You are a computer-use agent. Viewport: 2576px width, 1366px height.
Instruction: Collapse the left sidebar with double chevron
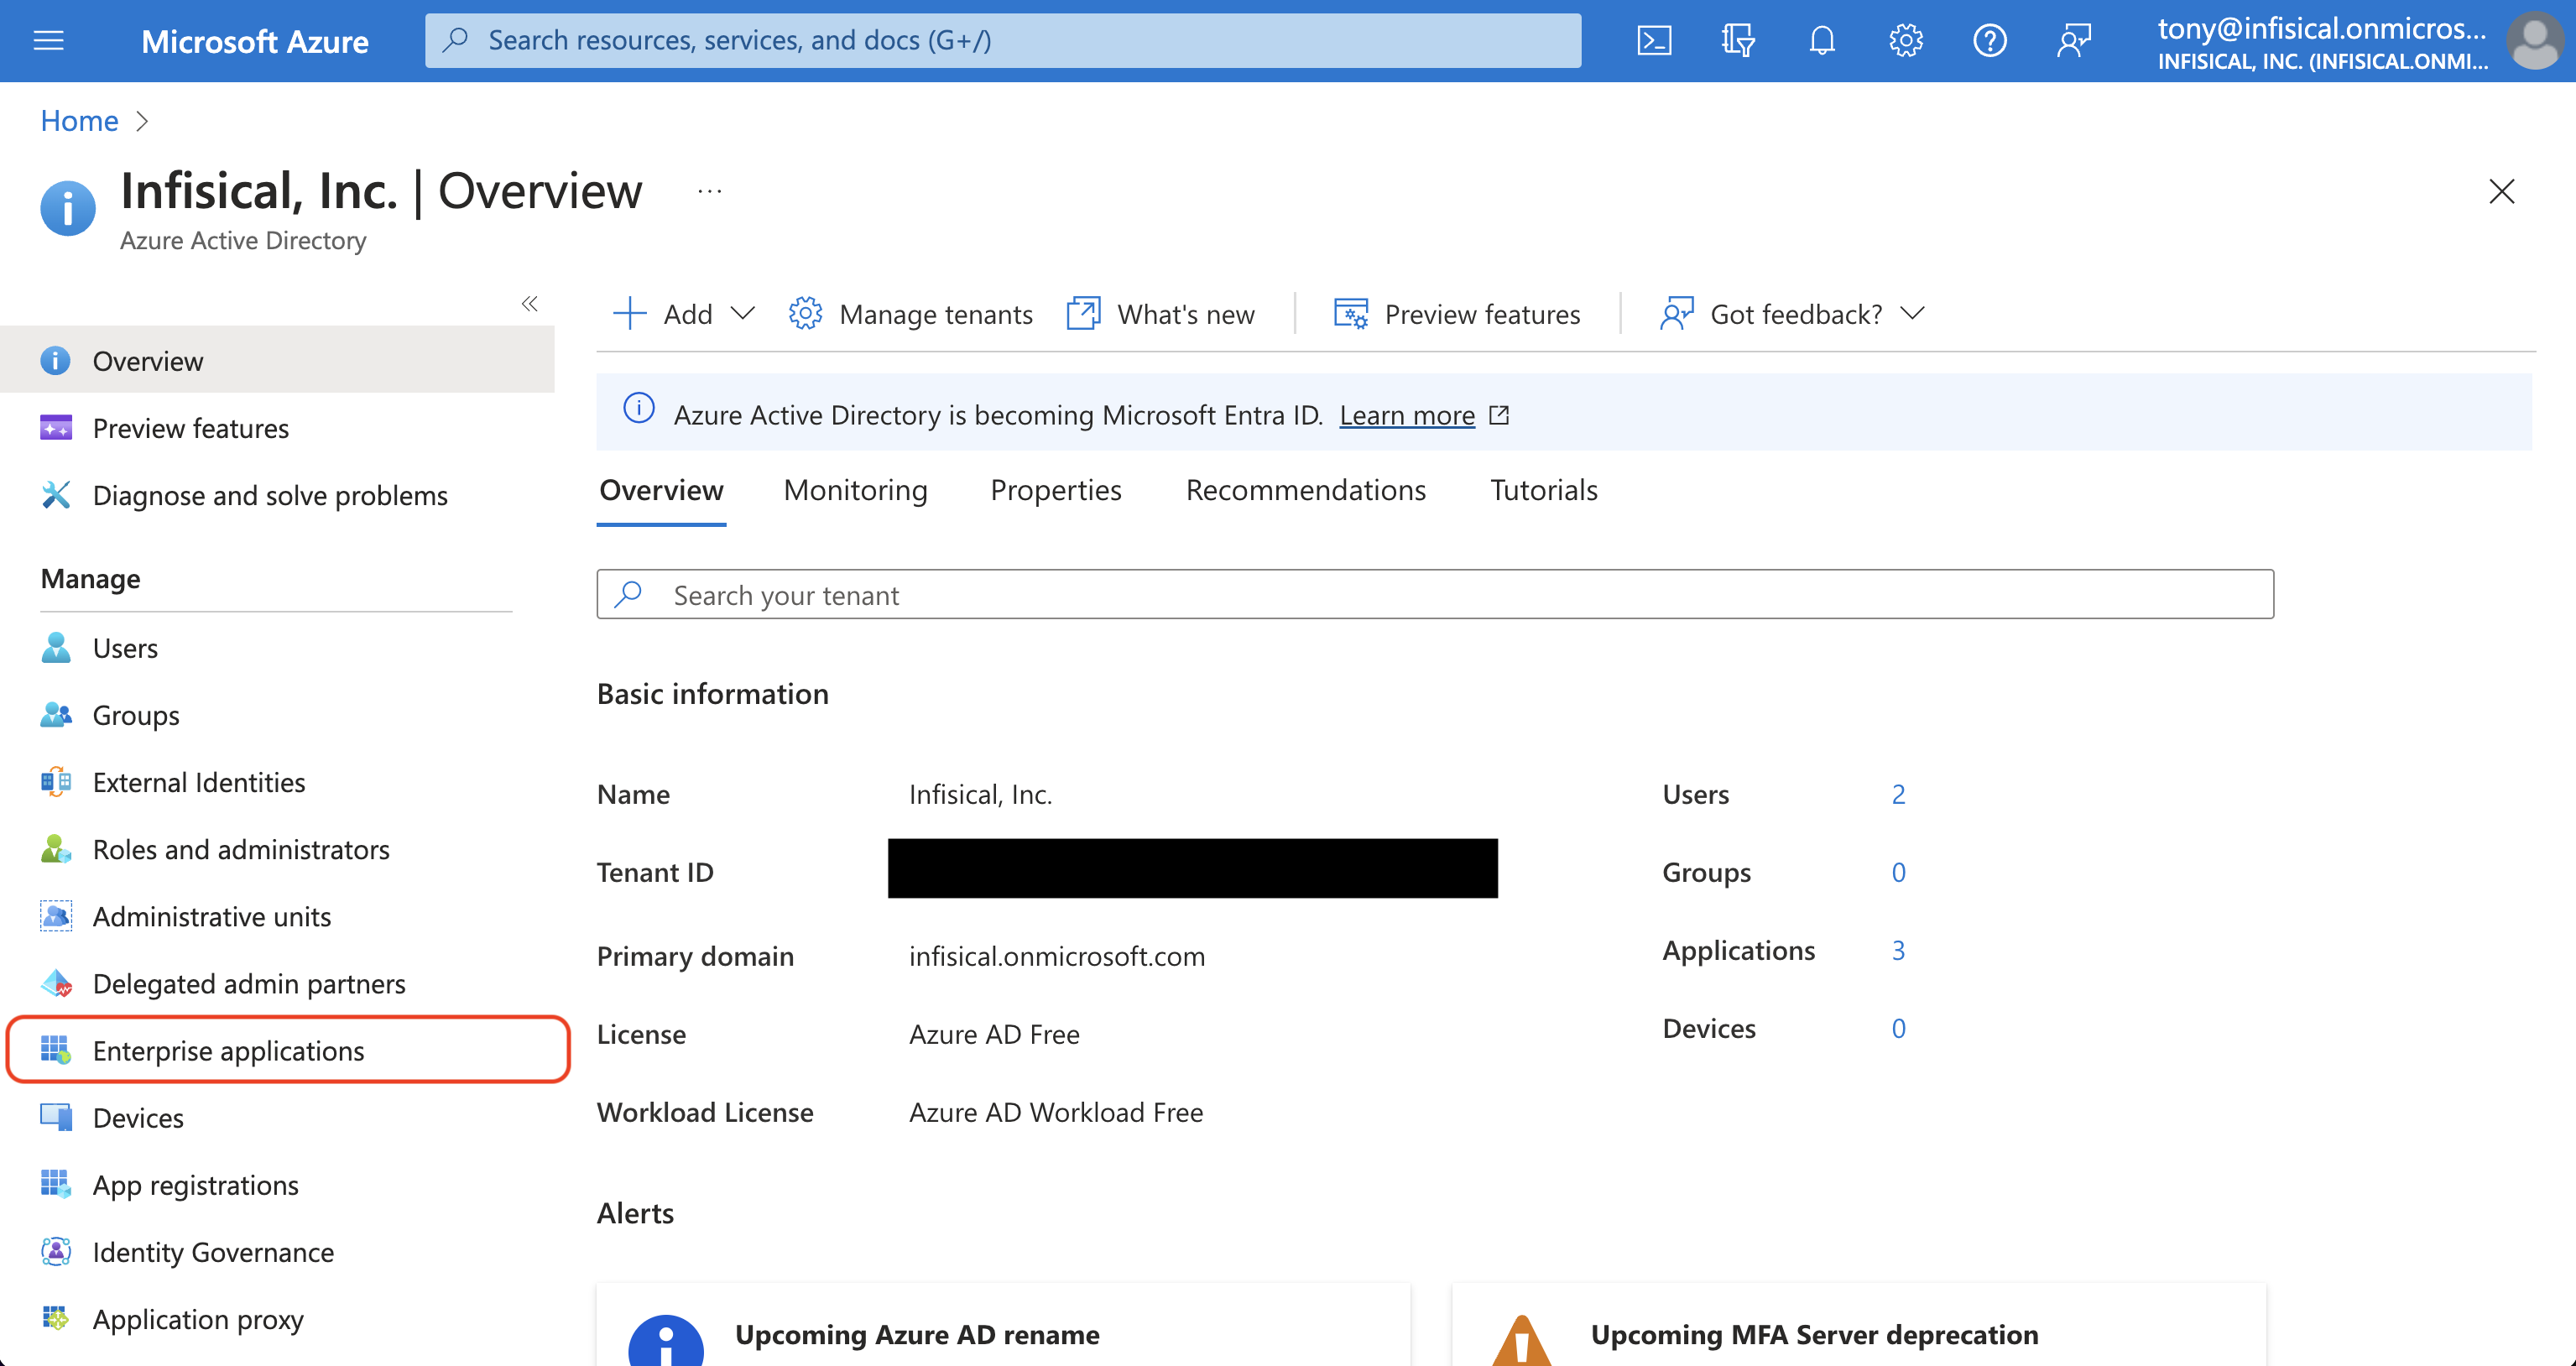click(x=530, y=304)
